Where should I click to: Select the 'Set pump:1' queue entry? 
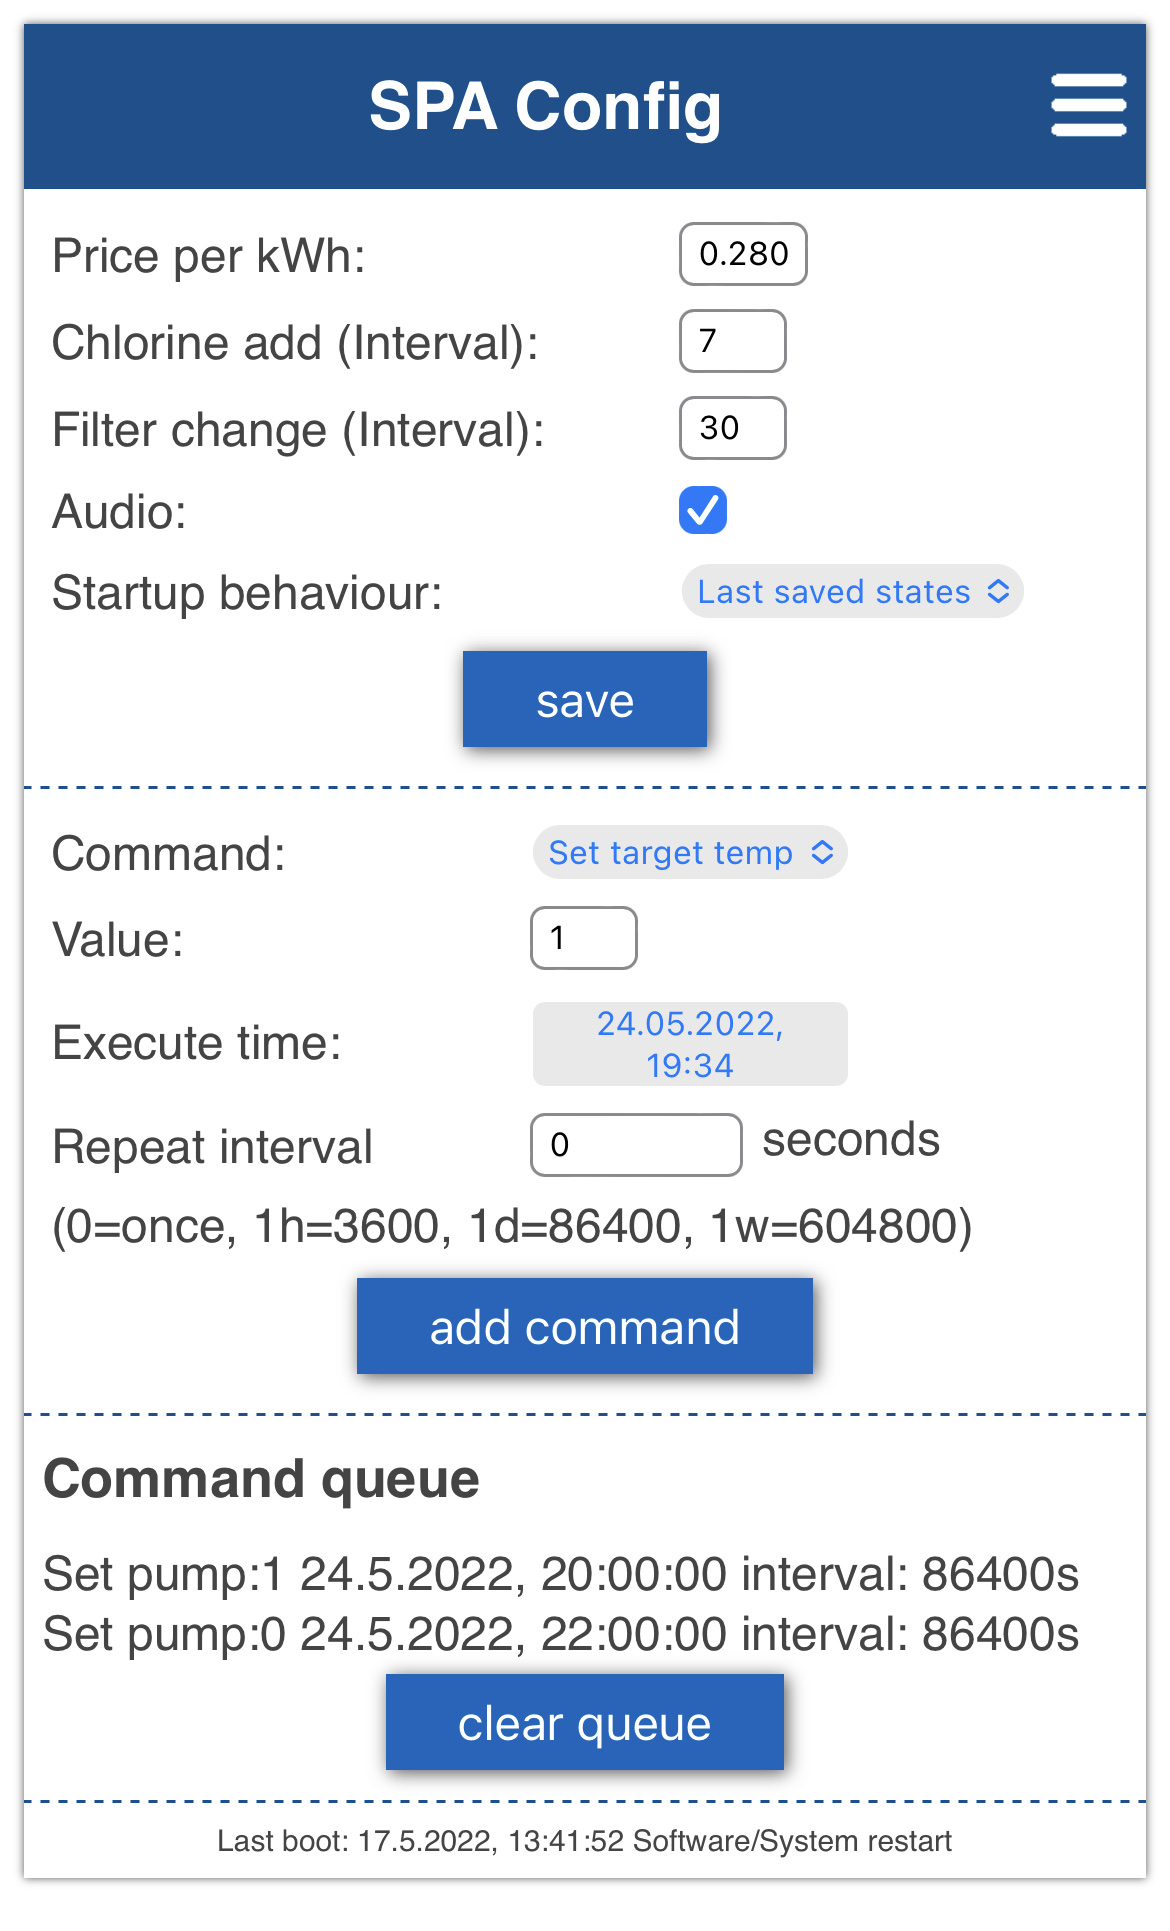561,1574
